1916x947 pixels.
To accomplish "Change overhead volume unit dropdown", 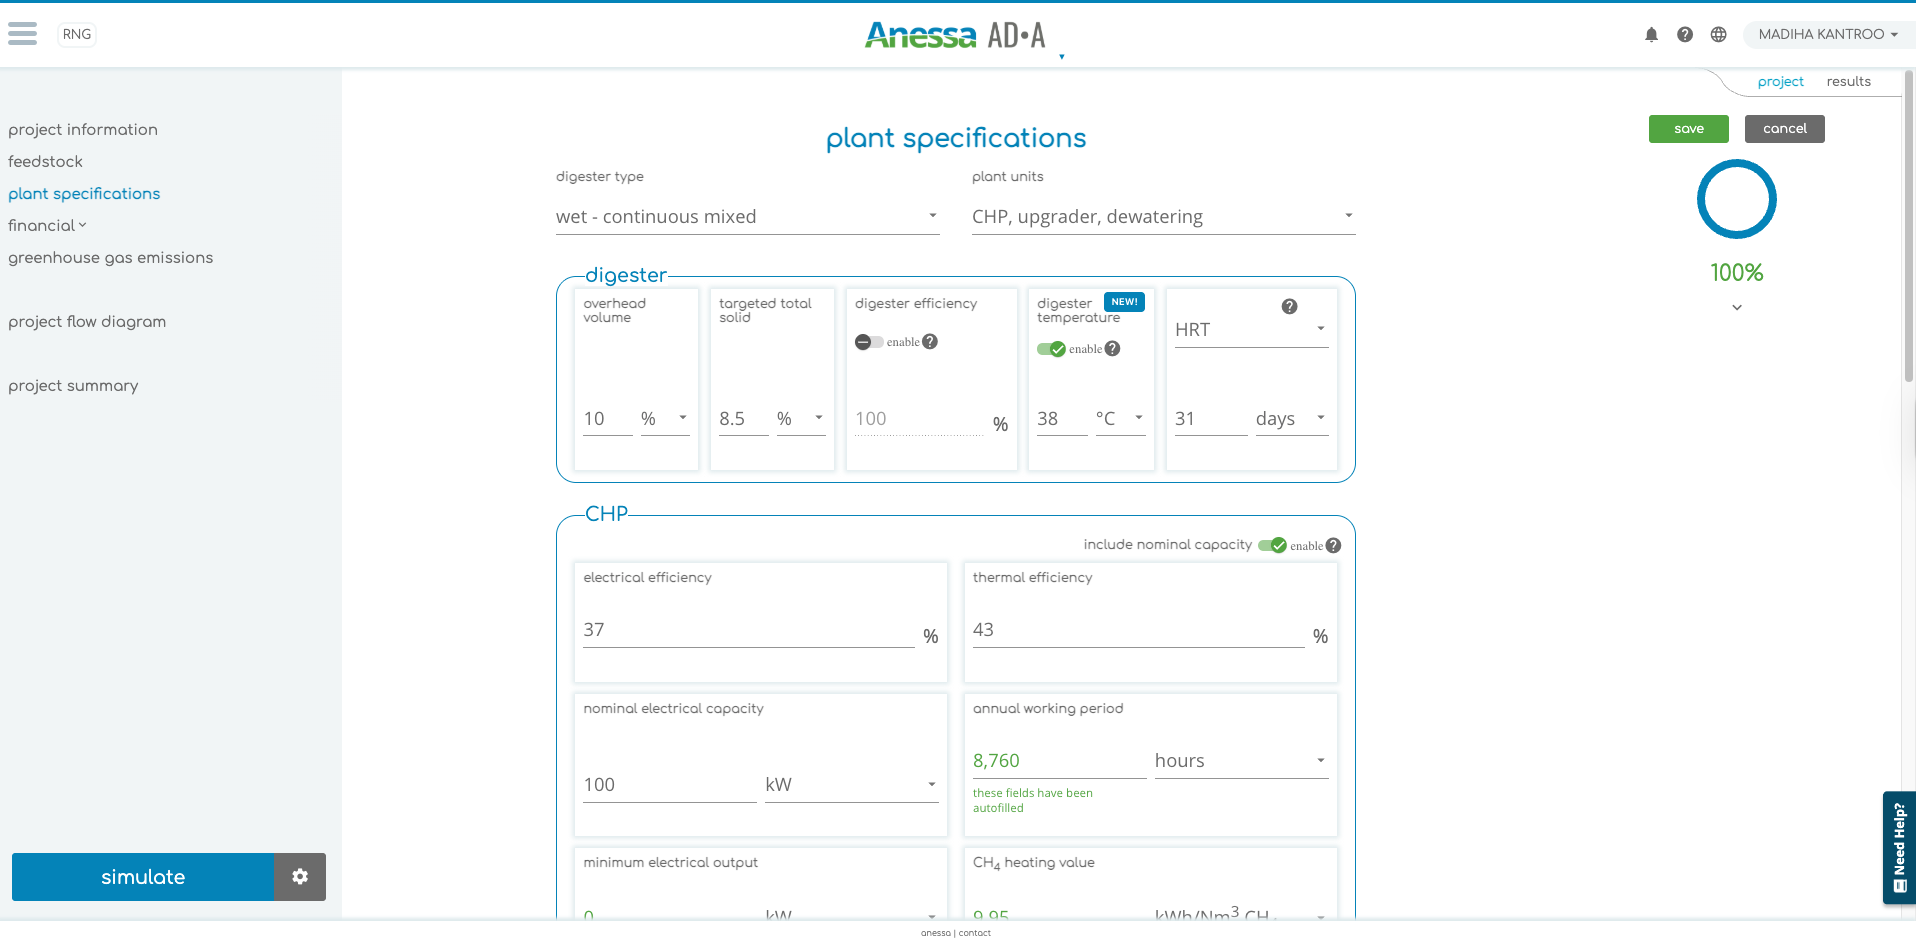I will coord(665,419).
